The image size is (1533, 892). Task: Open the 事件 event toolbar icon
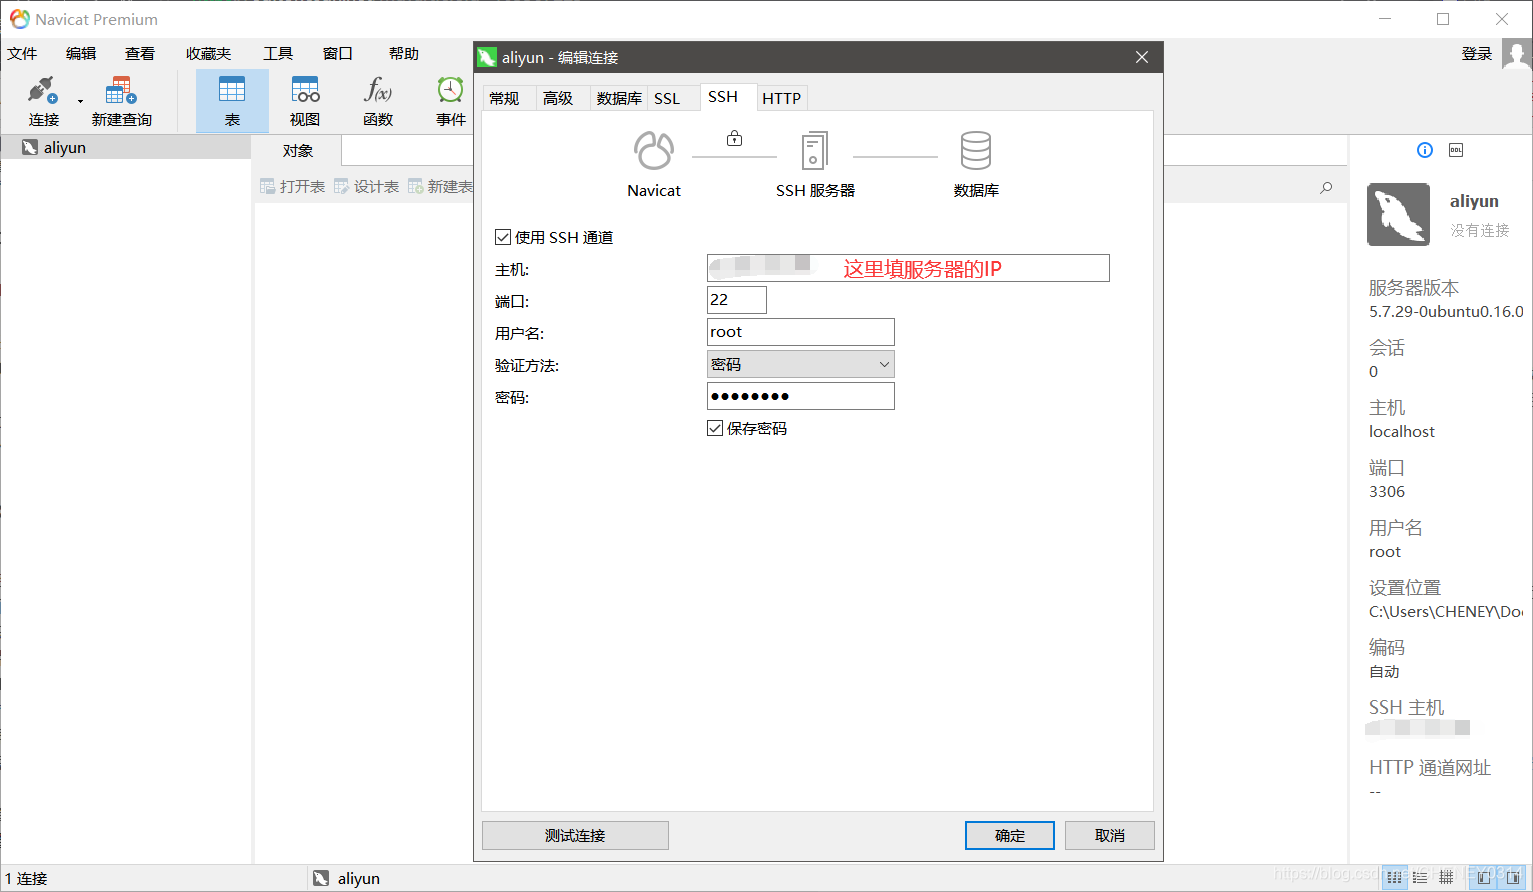(451, 100)
